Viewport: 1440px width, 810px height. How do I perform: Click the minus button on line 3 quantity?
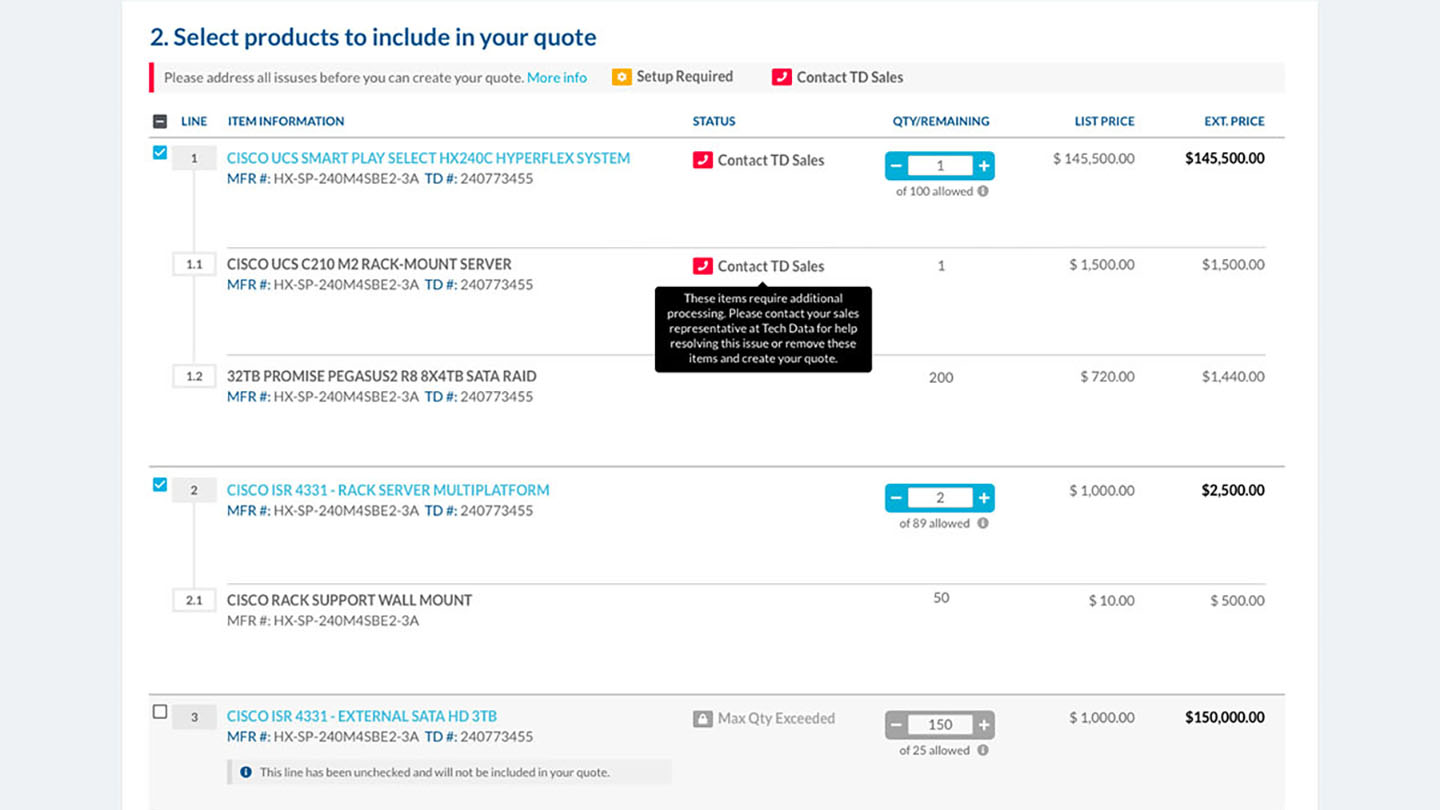(897, 725)
